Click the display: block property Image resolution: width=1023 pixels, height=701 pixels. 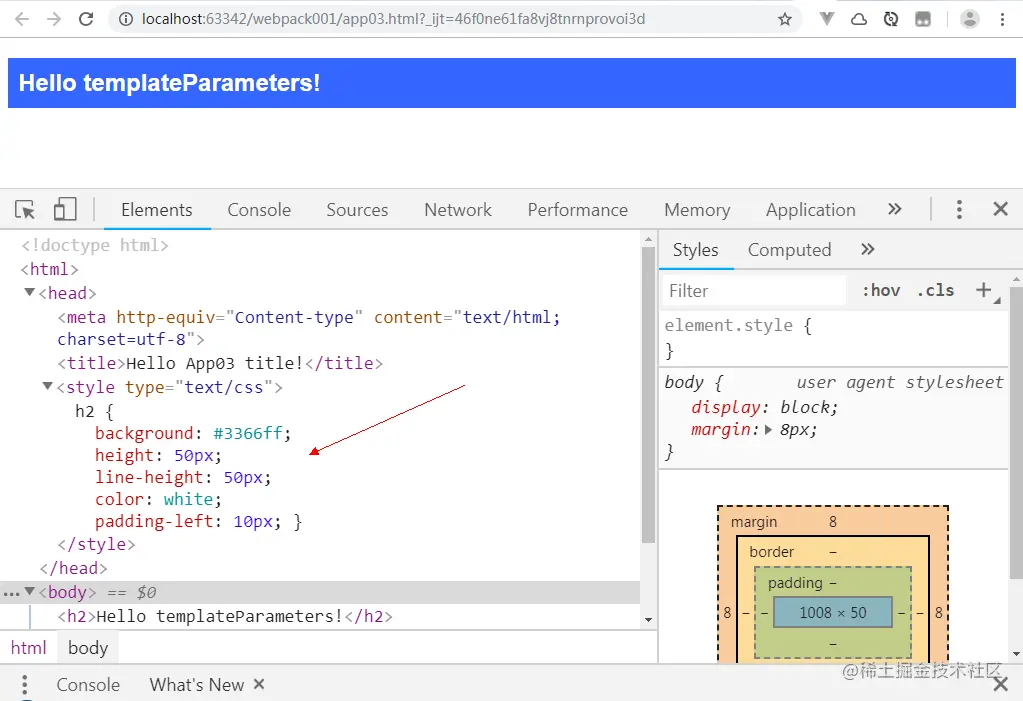click(x=764, y=407)
